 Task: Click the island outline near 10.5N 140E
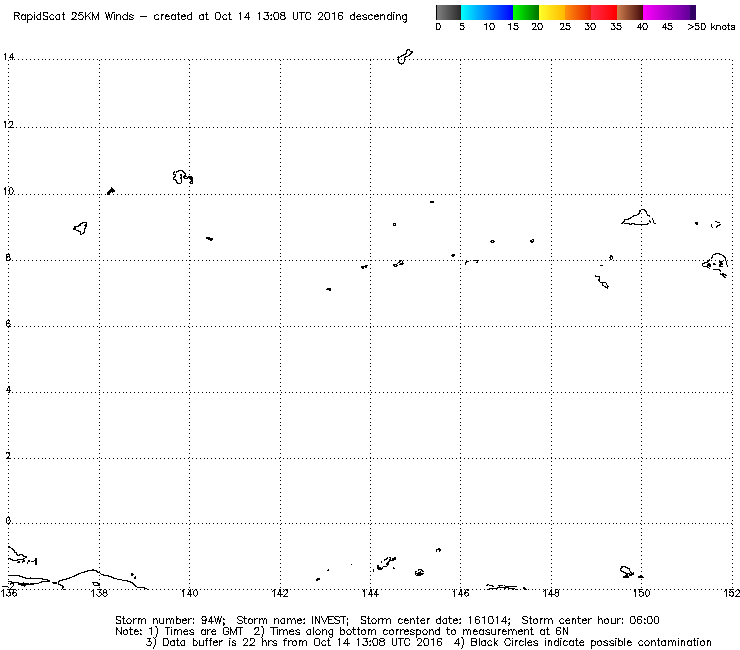(x=183, y=177)
